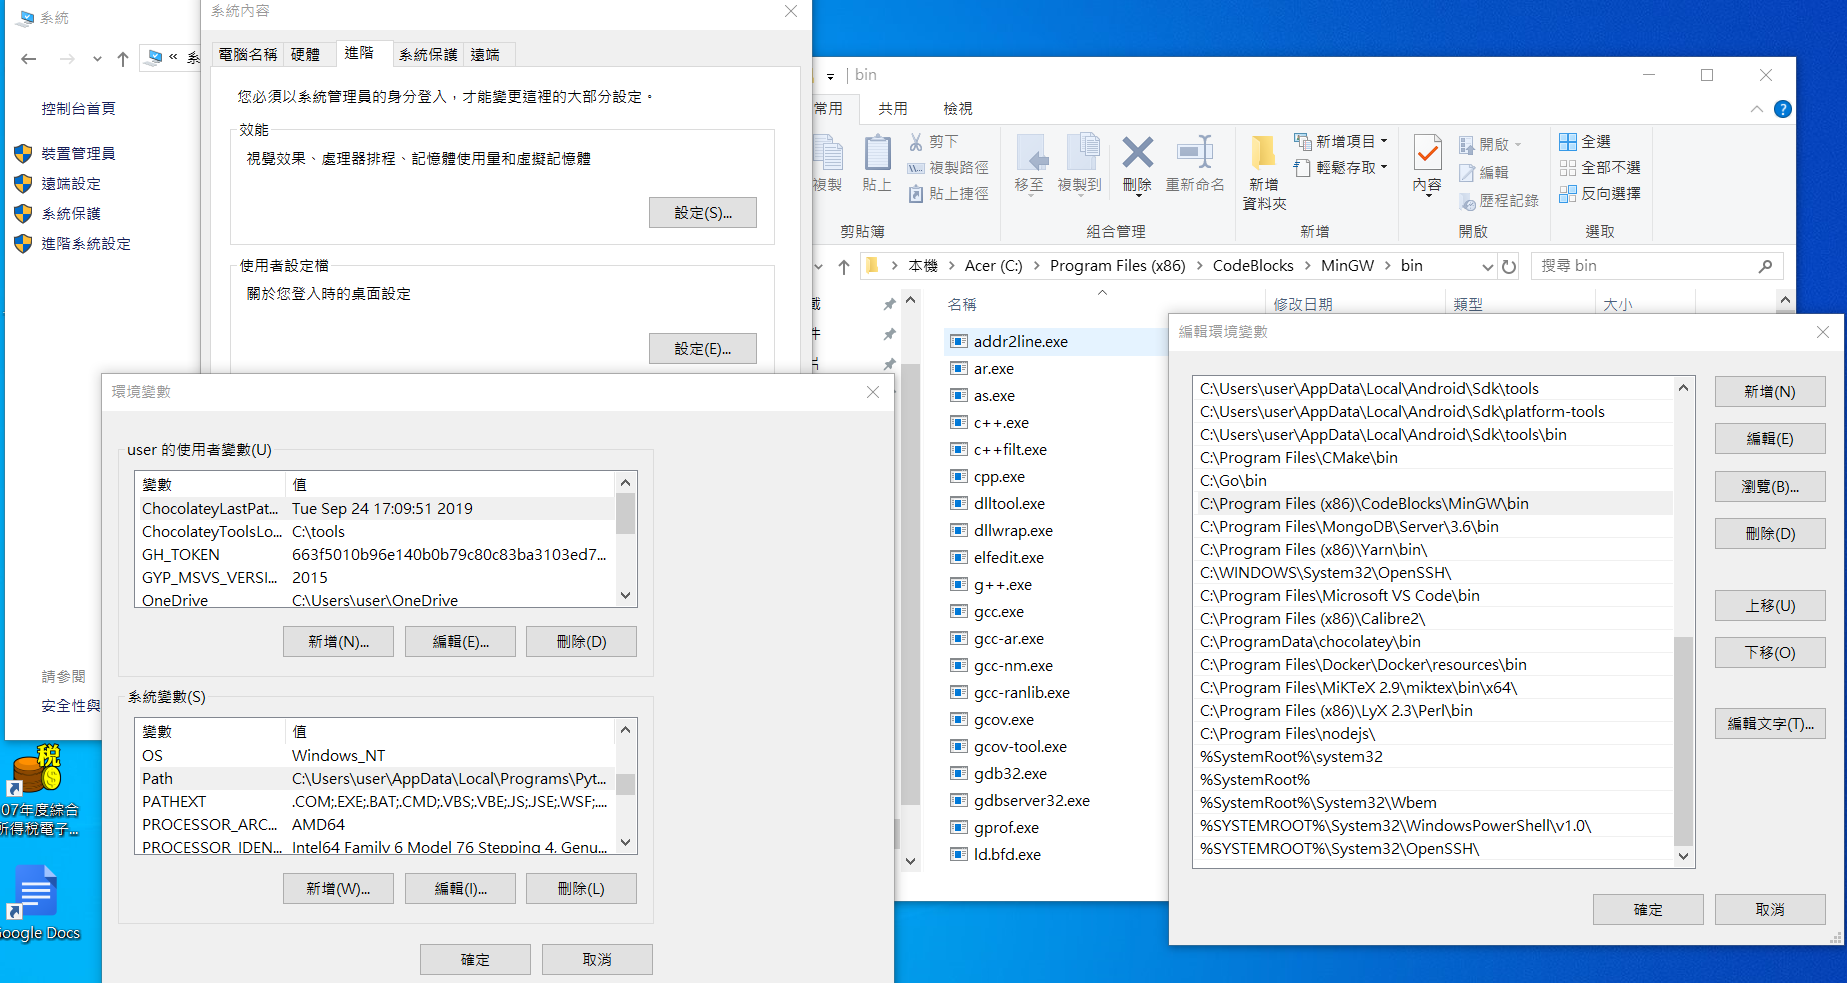This screenshot has height=983, width=1847.
Task: Click the 瀏覽(B)... button
Action: [x=1769, y=487]
